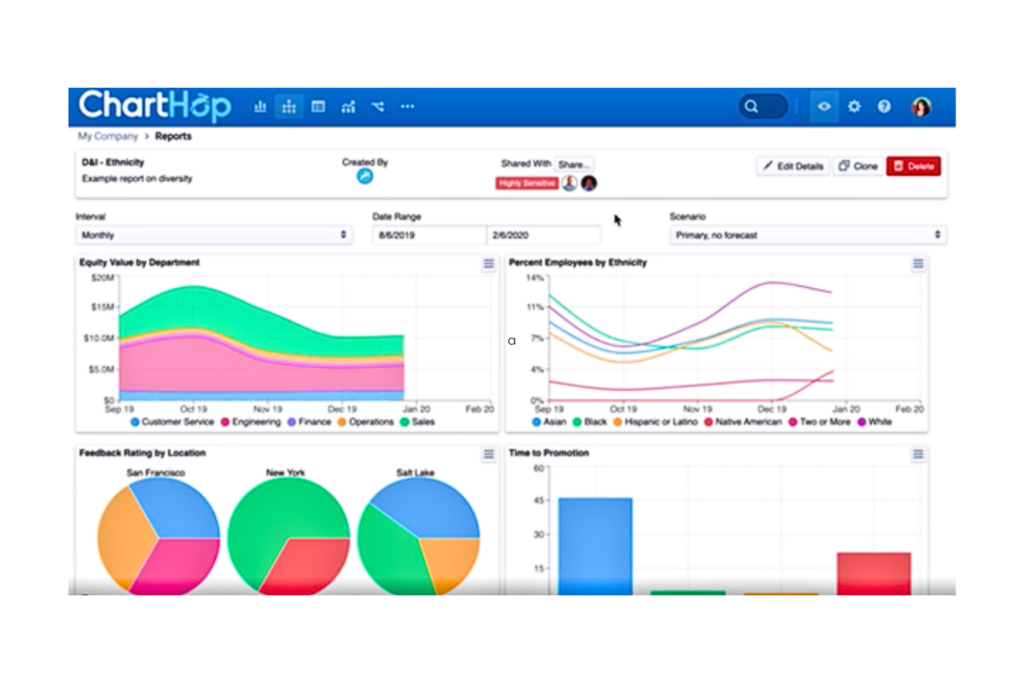Click the eye view icon near settings
The height and width of the screenshot is (683, 1024).
coord(823,106)
